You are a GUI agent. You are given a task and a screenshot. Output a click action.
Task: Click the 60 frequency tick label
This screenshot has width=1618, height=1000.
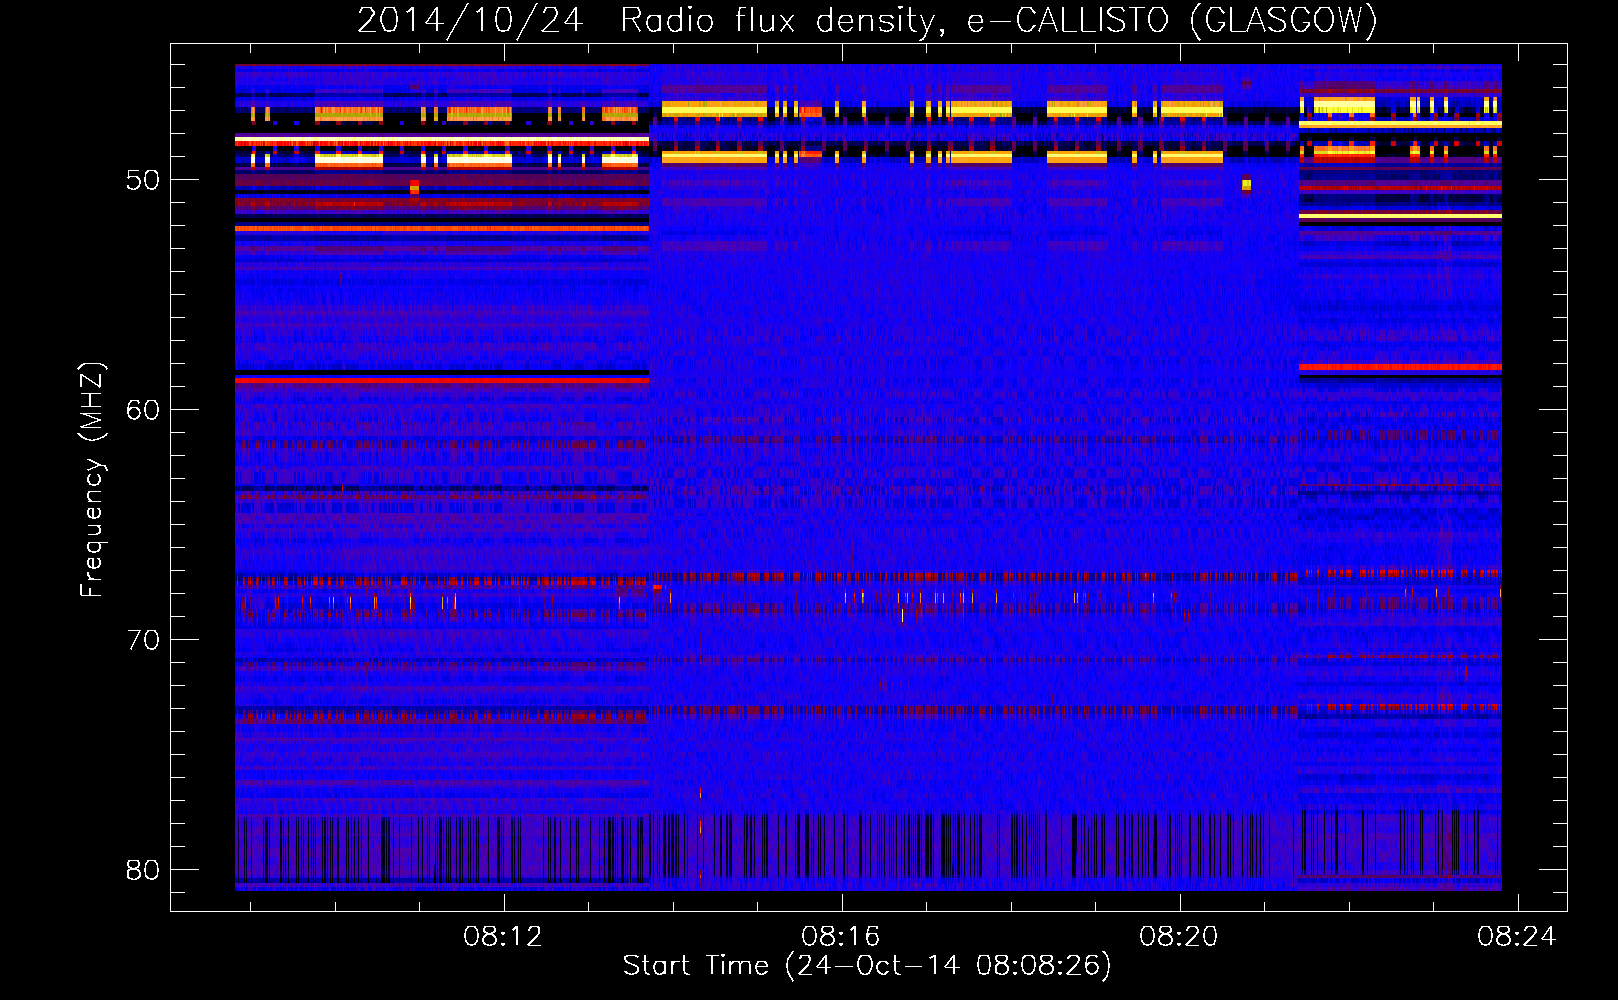coord(143,410)
